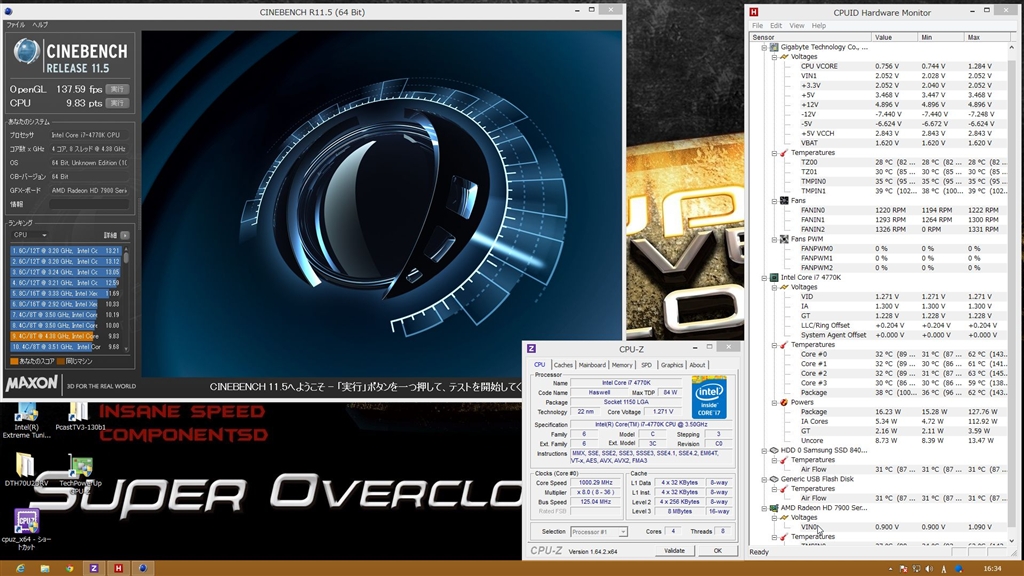Click the CPU-Z taskbar icon
Screen dimensions: 1024x576
(x=94, y=567)
